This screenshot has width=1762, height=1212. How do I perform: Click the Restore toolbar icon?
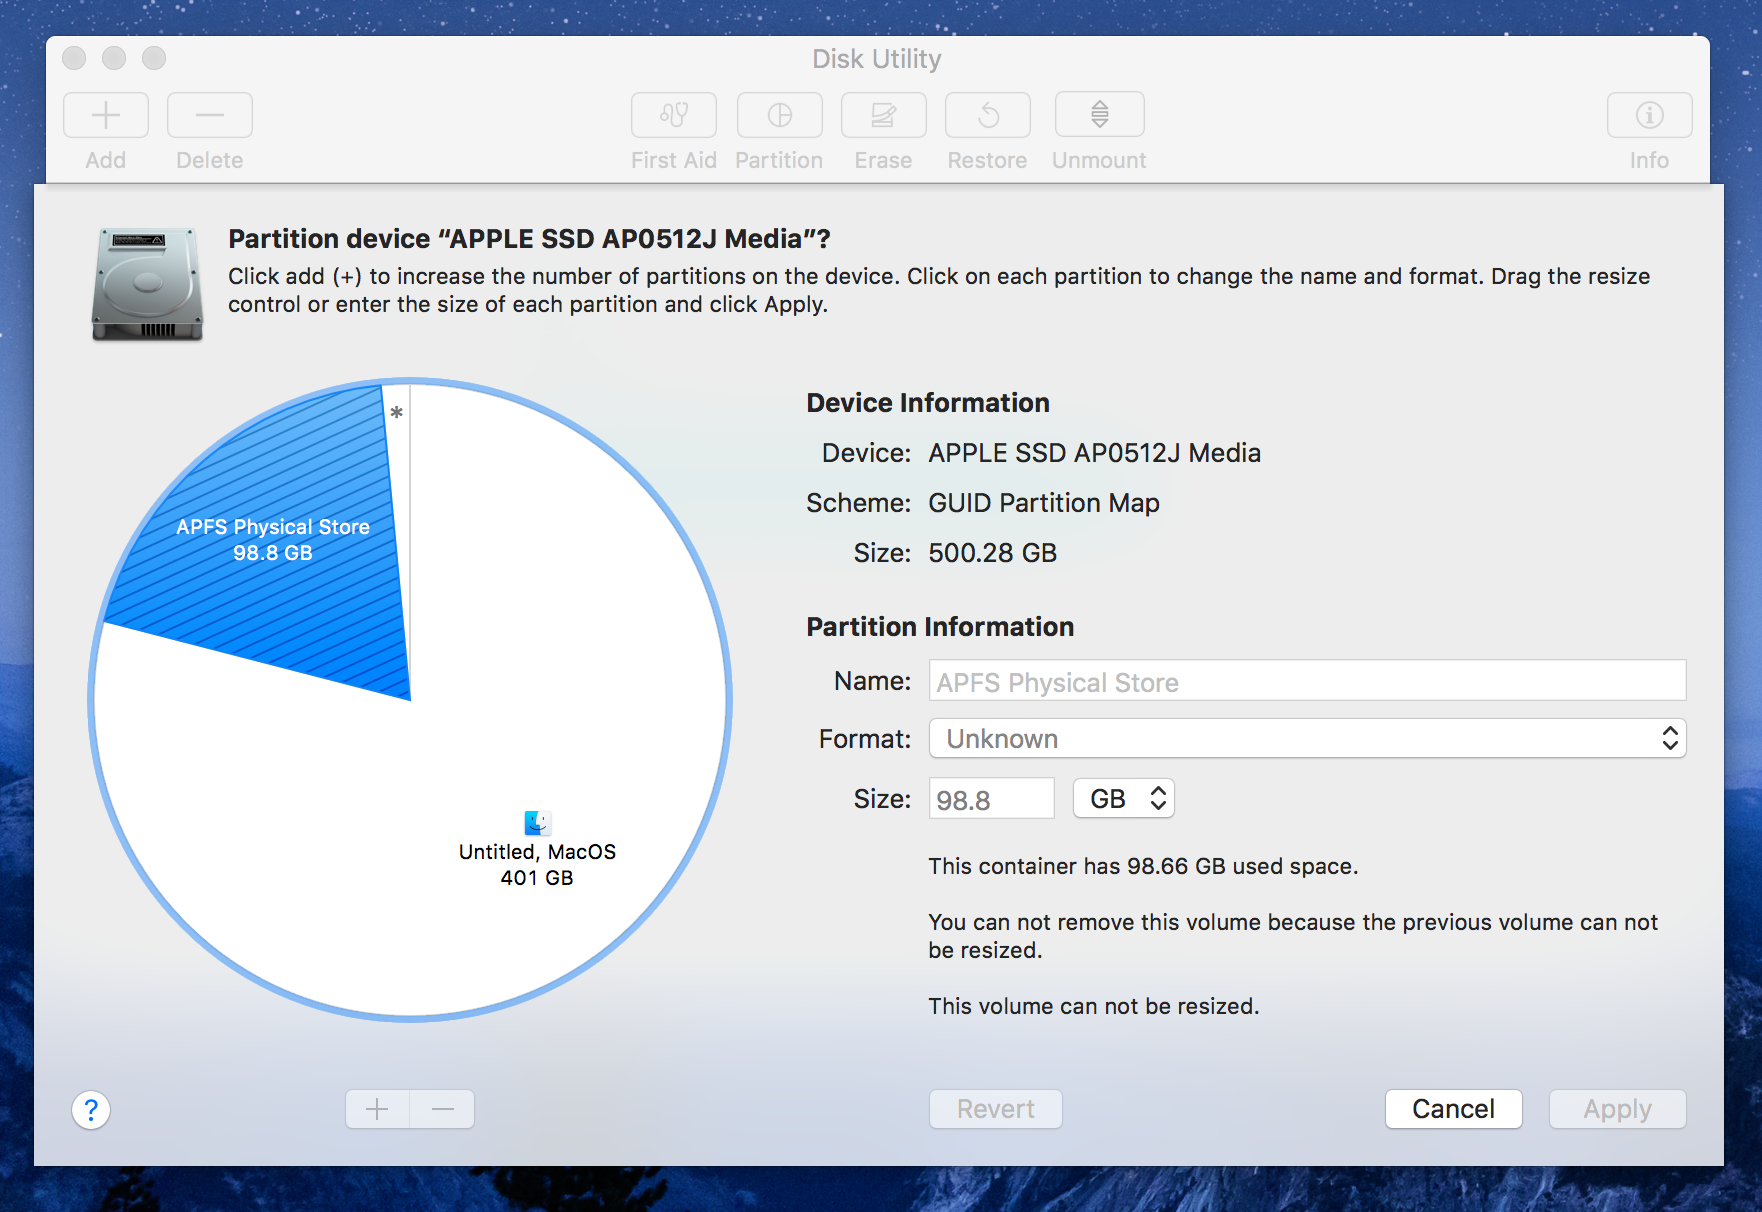pyautogui.click(x=988, y=115)
